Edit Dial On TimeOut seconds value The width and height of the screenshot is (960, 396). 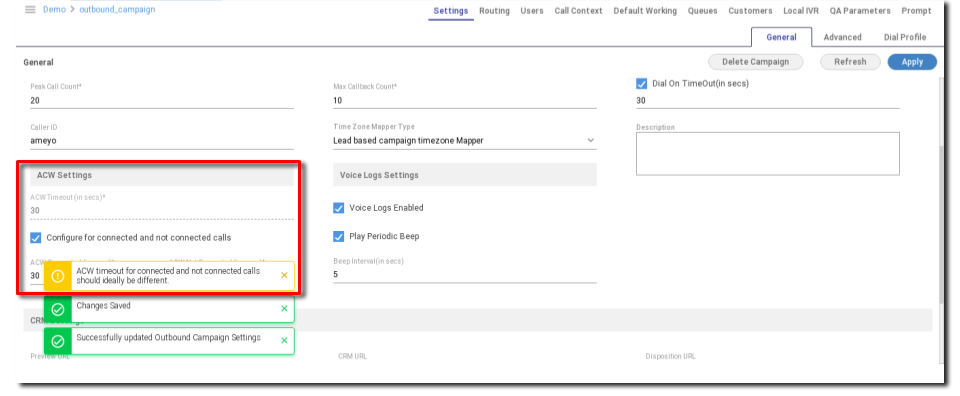[x=768, y=100]
